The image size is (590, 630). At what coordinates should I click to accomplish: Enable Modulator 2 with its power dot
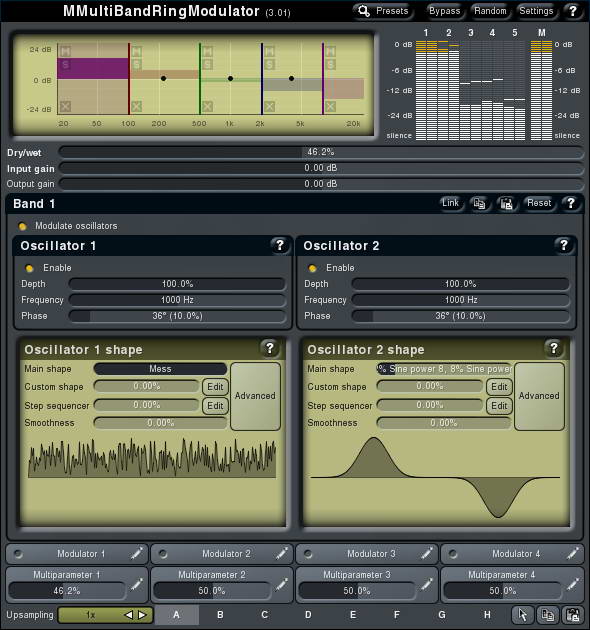coord(163,554)
